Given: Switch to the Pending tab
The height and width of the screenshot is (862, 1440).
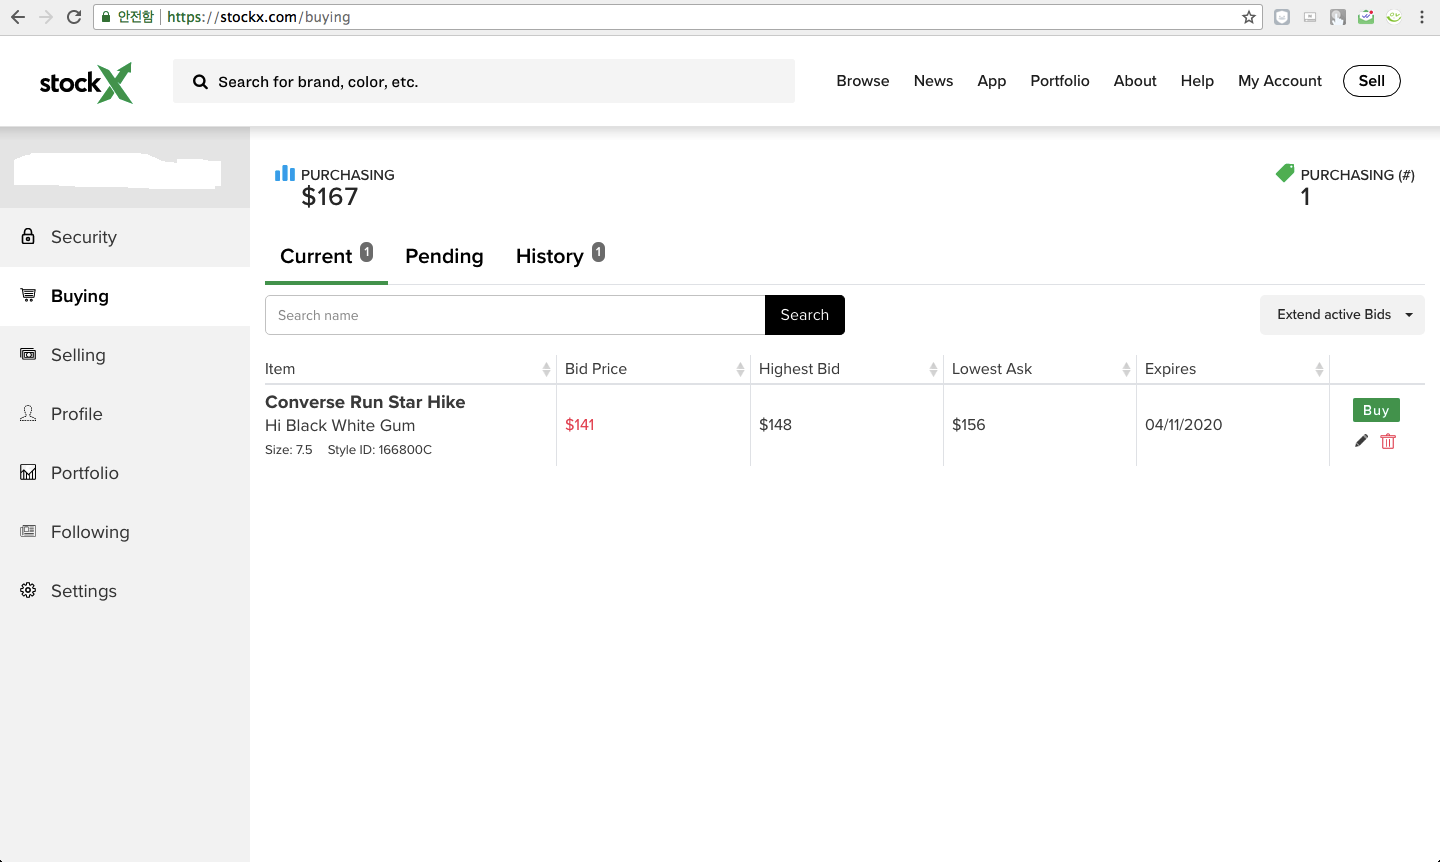Looking at the screenshot, I should [x=444, y=256].
